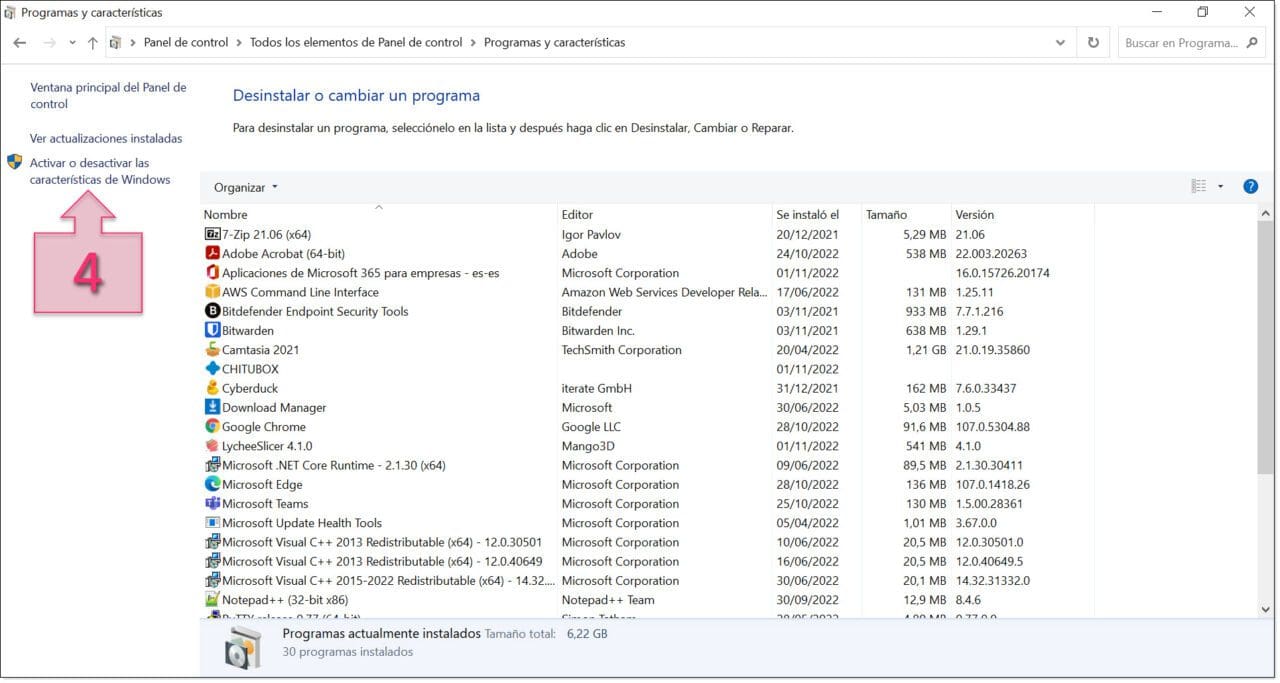Click the Microsoft Update Health Tools icon
The image size is (1280, 683).
[212, 523]
